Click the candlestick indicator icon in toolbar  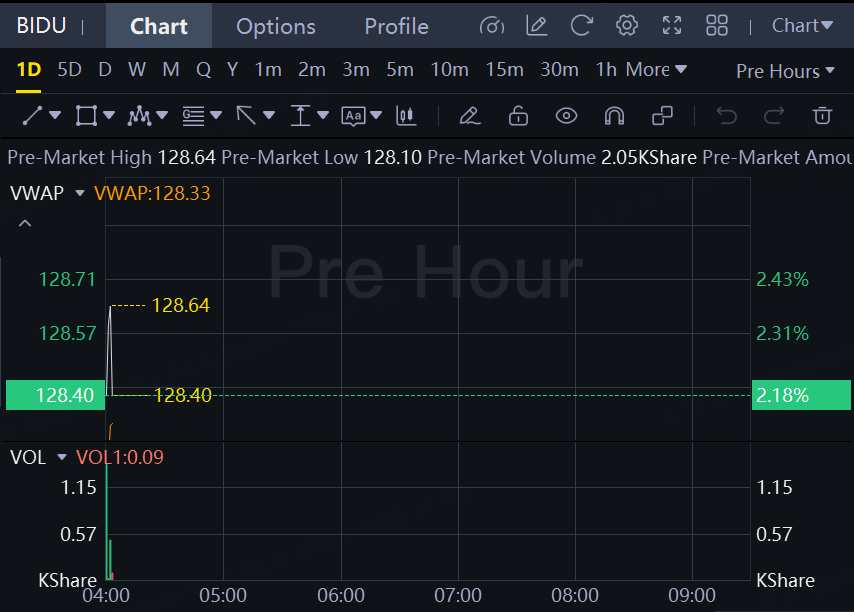click(406, 116)
